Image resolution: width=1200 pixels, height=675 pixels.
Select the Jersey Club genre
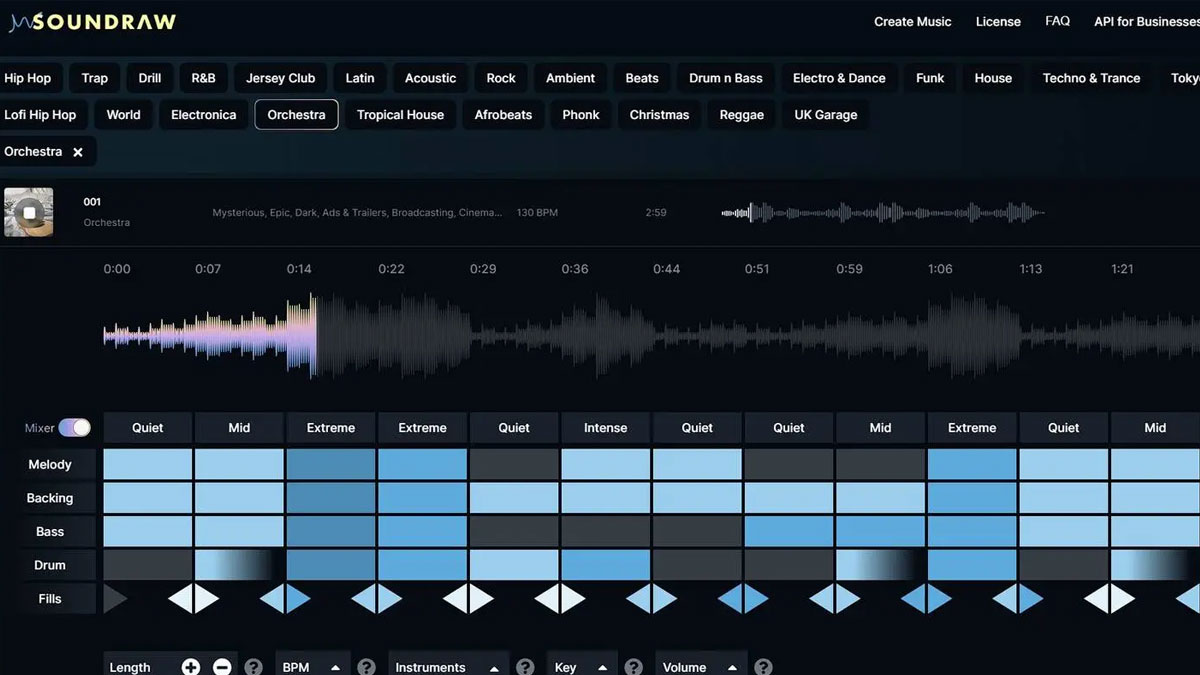click(280, 78)
